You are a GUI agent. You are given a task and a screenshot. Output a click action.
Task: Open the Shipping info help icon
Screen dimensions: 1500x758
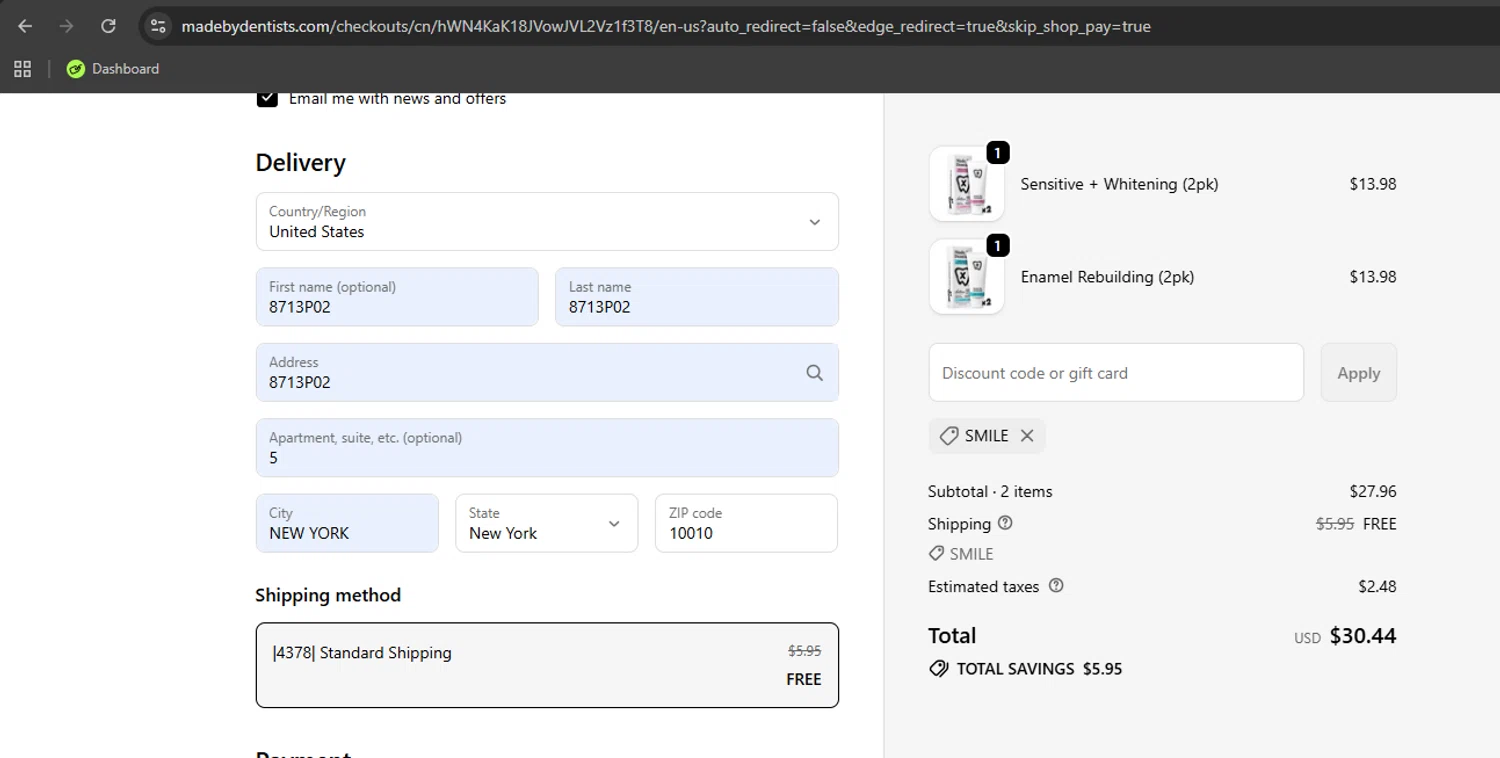(x=1005, y=523)
